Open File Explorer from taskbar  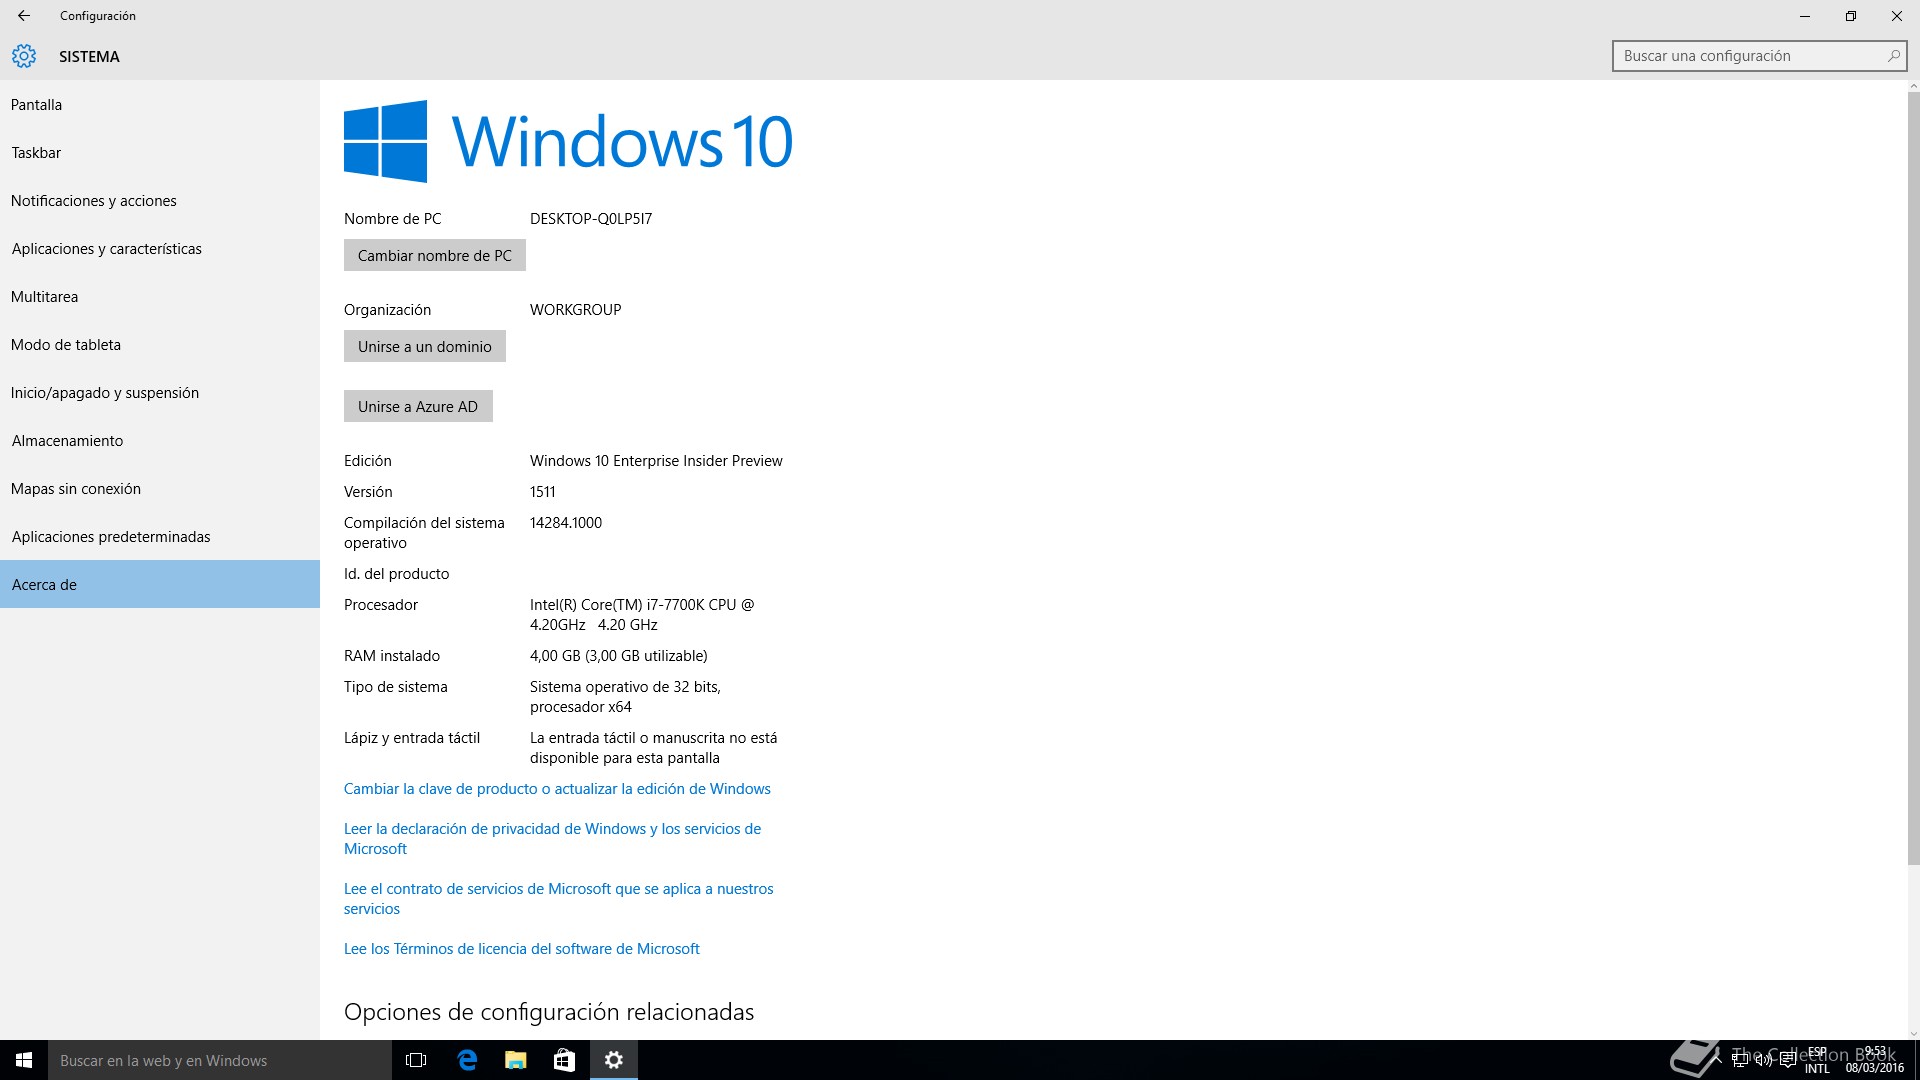click(x=515, y=1060)
